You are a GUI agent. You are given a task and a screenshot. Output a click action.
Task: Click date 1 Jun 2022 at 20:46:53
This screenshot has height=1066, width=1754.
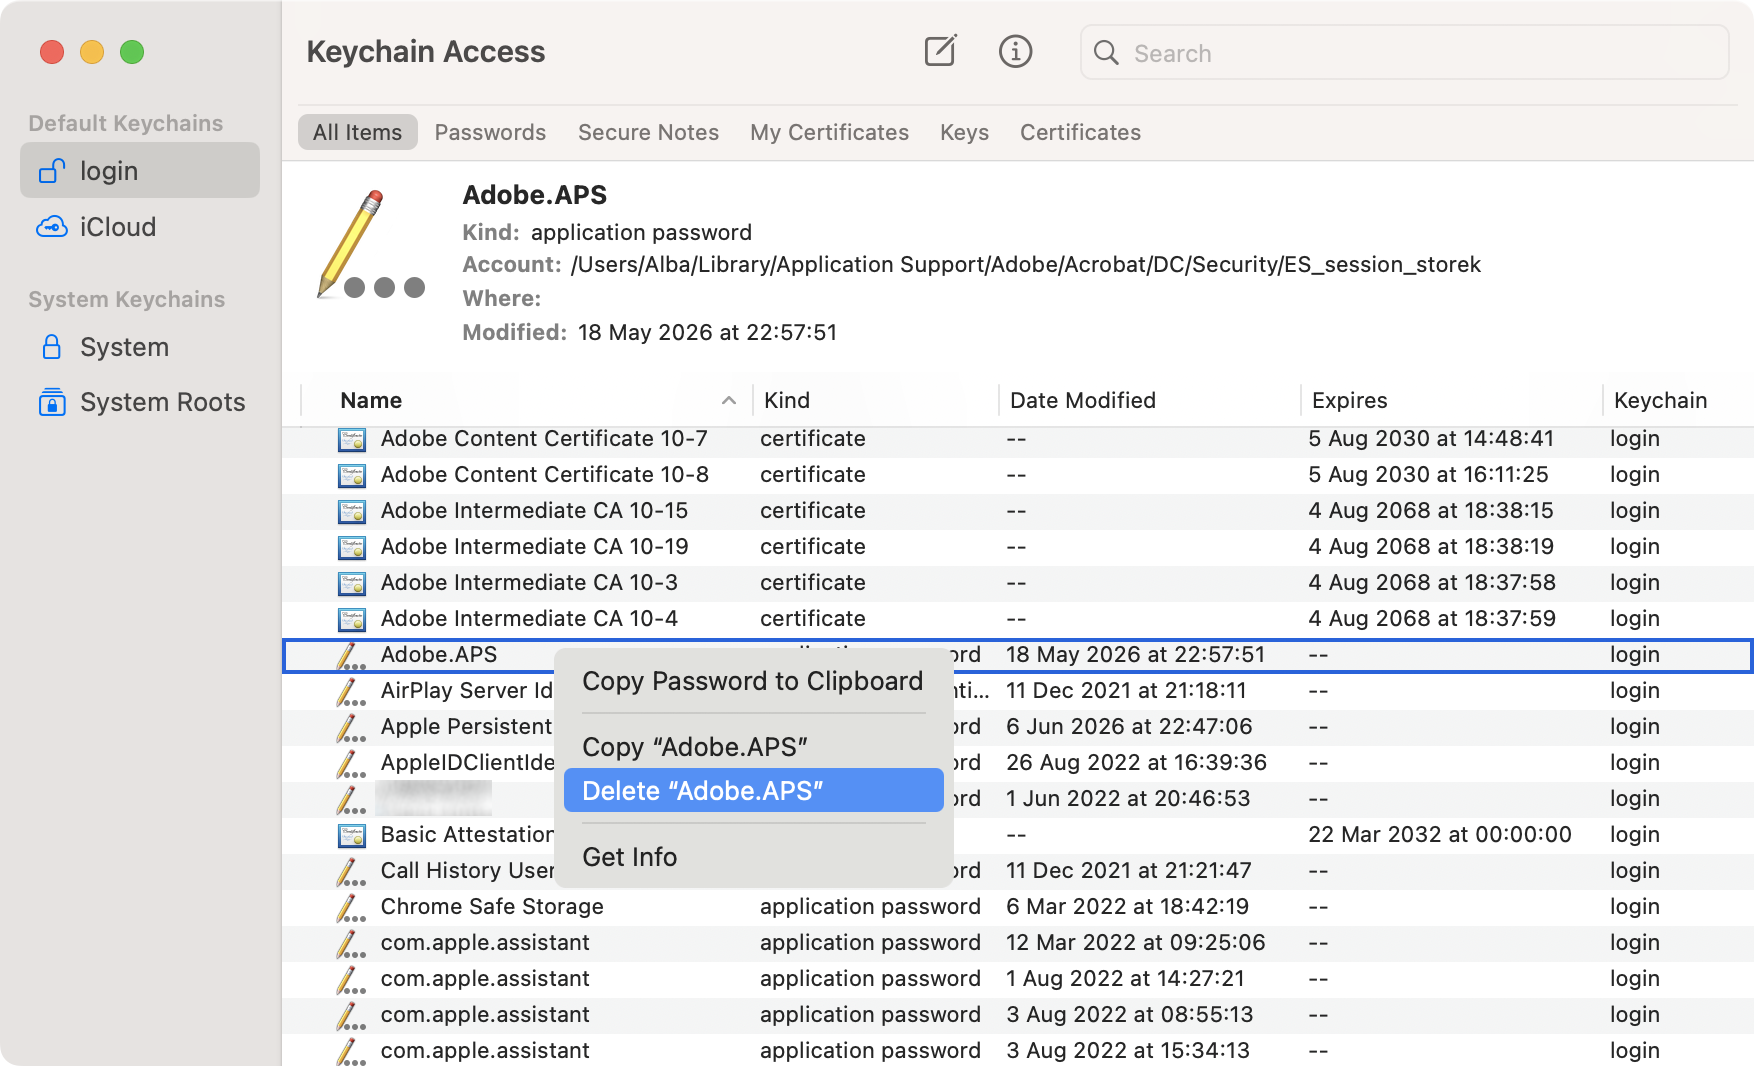click(1128, 799)
